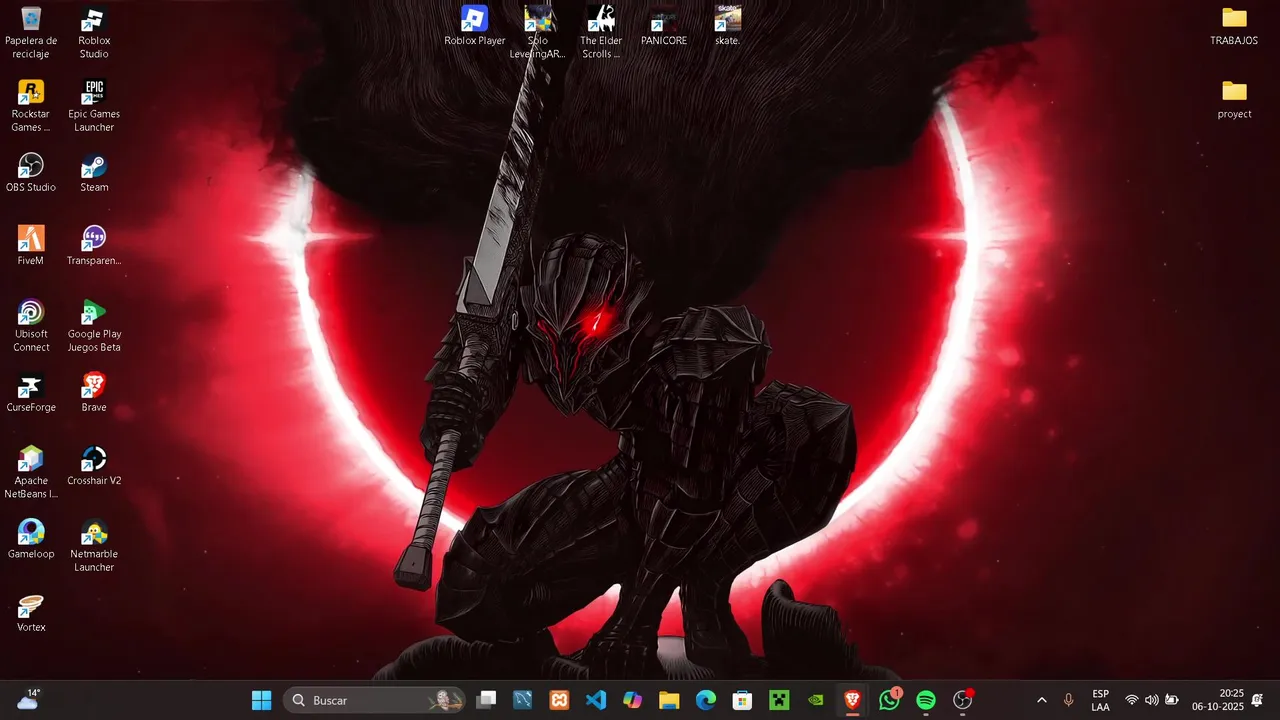Open the ESP LAA language switcher
Image resolution: width=1280 pixels, height=720 pixels.
(1100, 700)
